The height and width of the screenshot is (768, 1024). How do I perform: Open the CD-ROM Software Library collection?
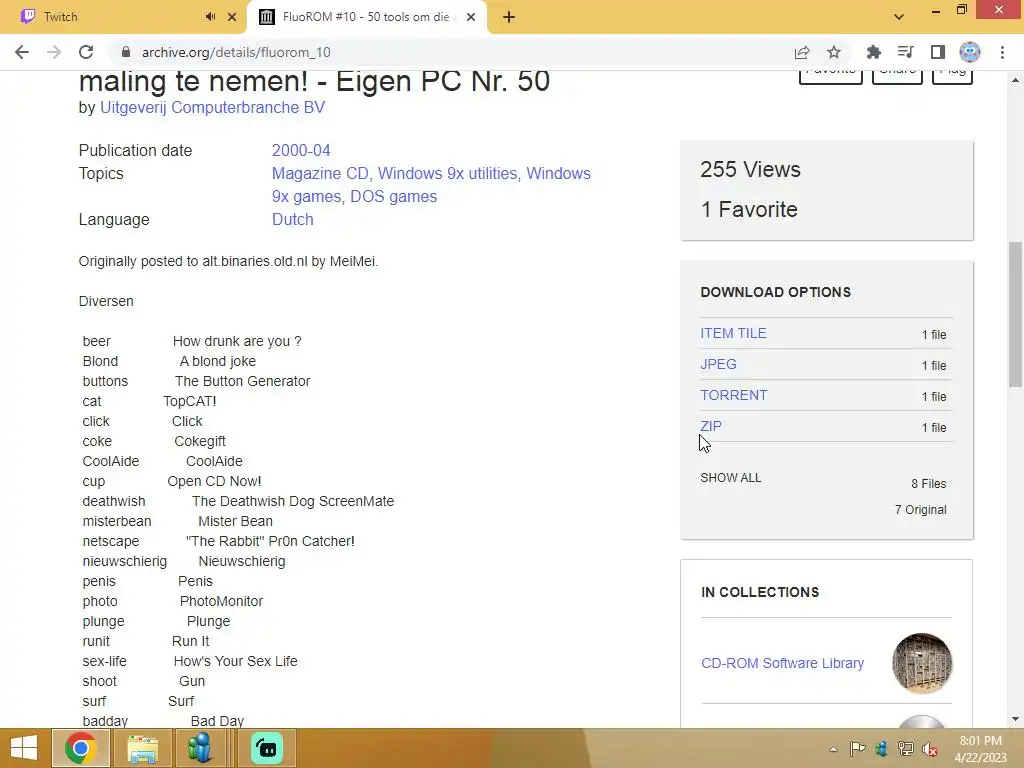782,663
